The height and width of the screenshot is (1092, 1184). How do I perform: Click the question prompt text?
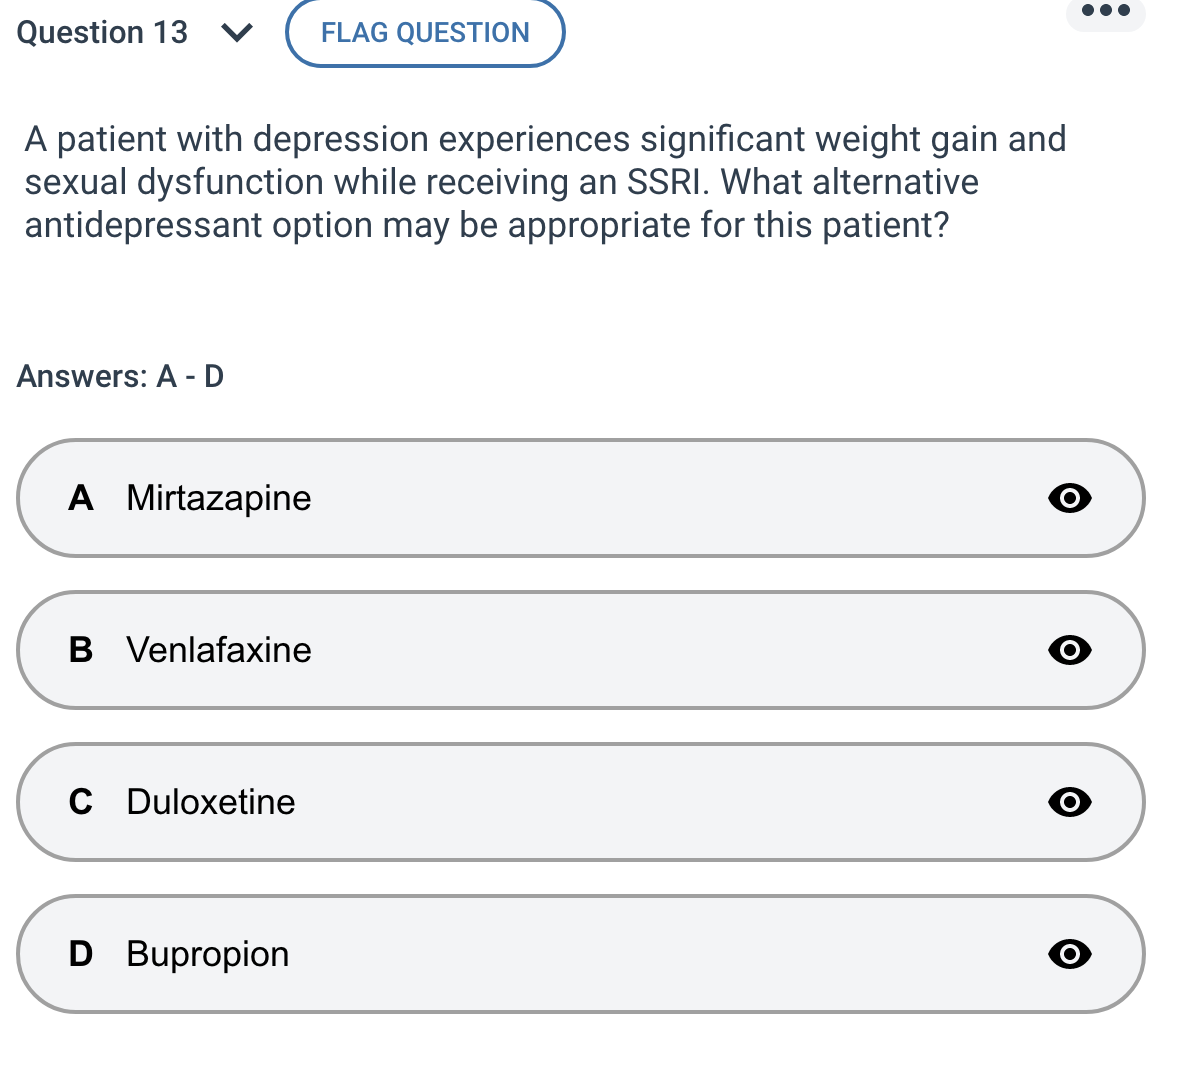coord(545,182)
